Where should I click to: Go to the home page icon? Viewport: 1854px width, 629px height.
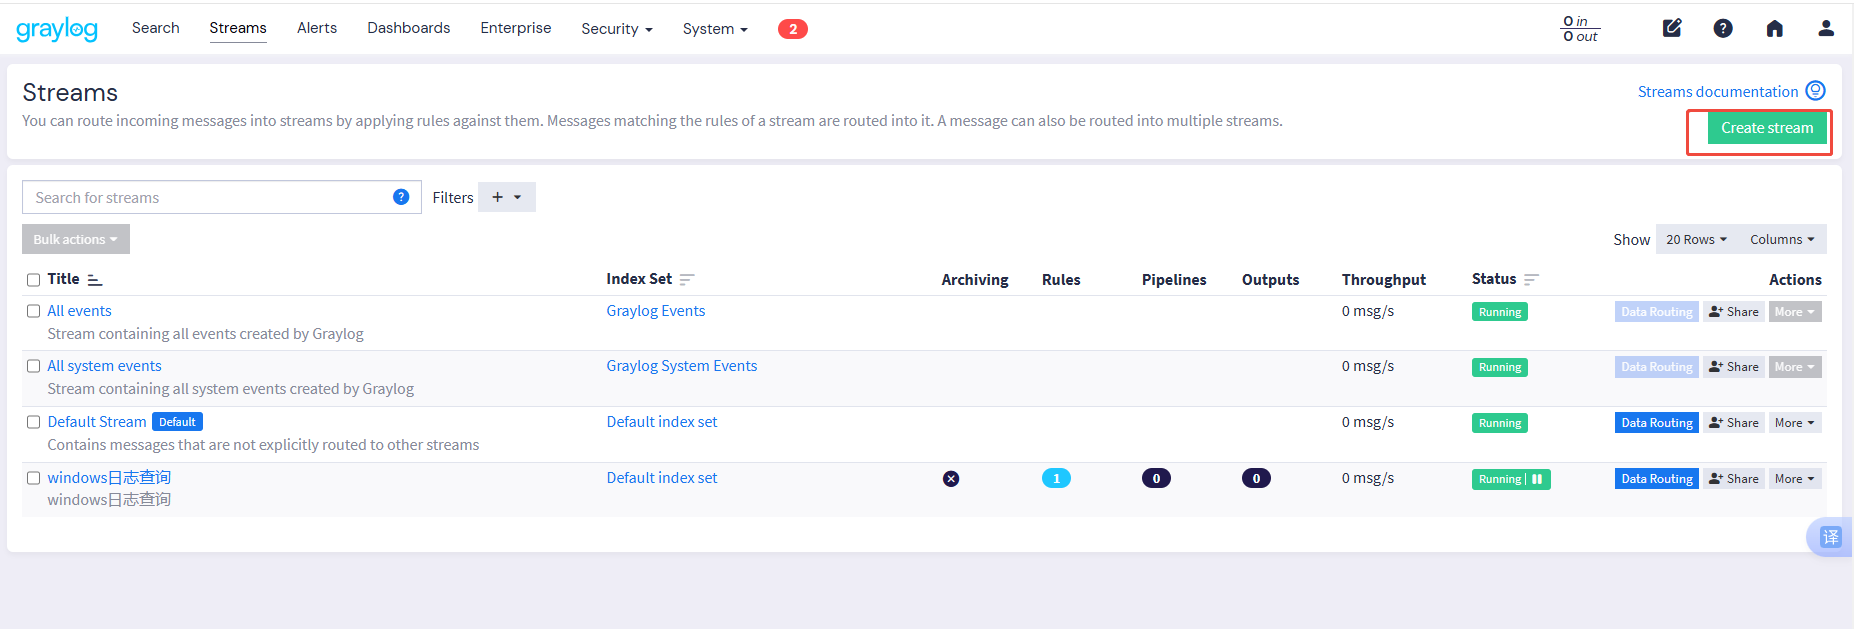1775,28
